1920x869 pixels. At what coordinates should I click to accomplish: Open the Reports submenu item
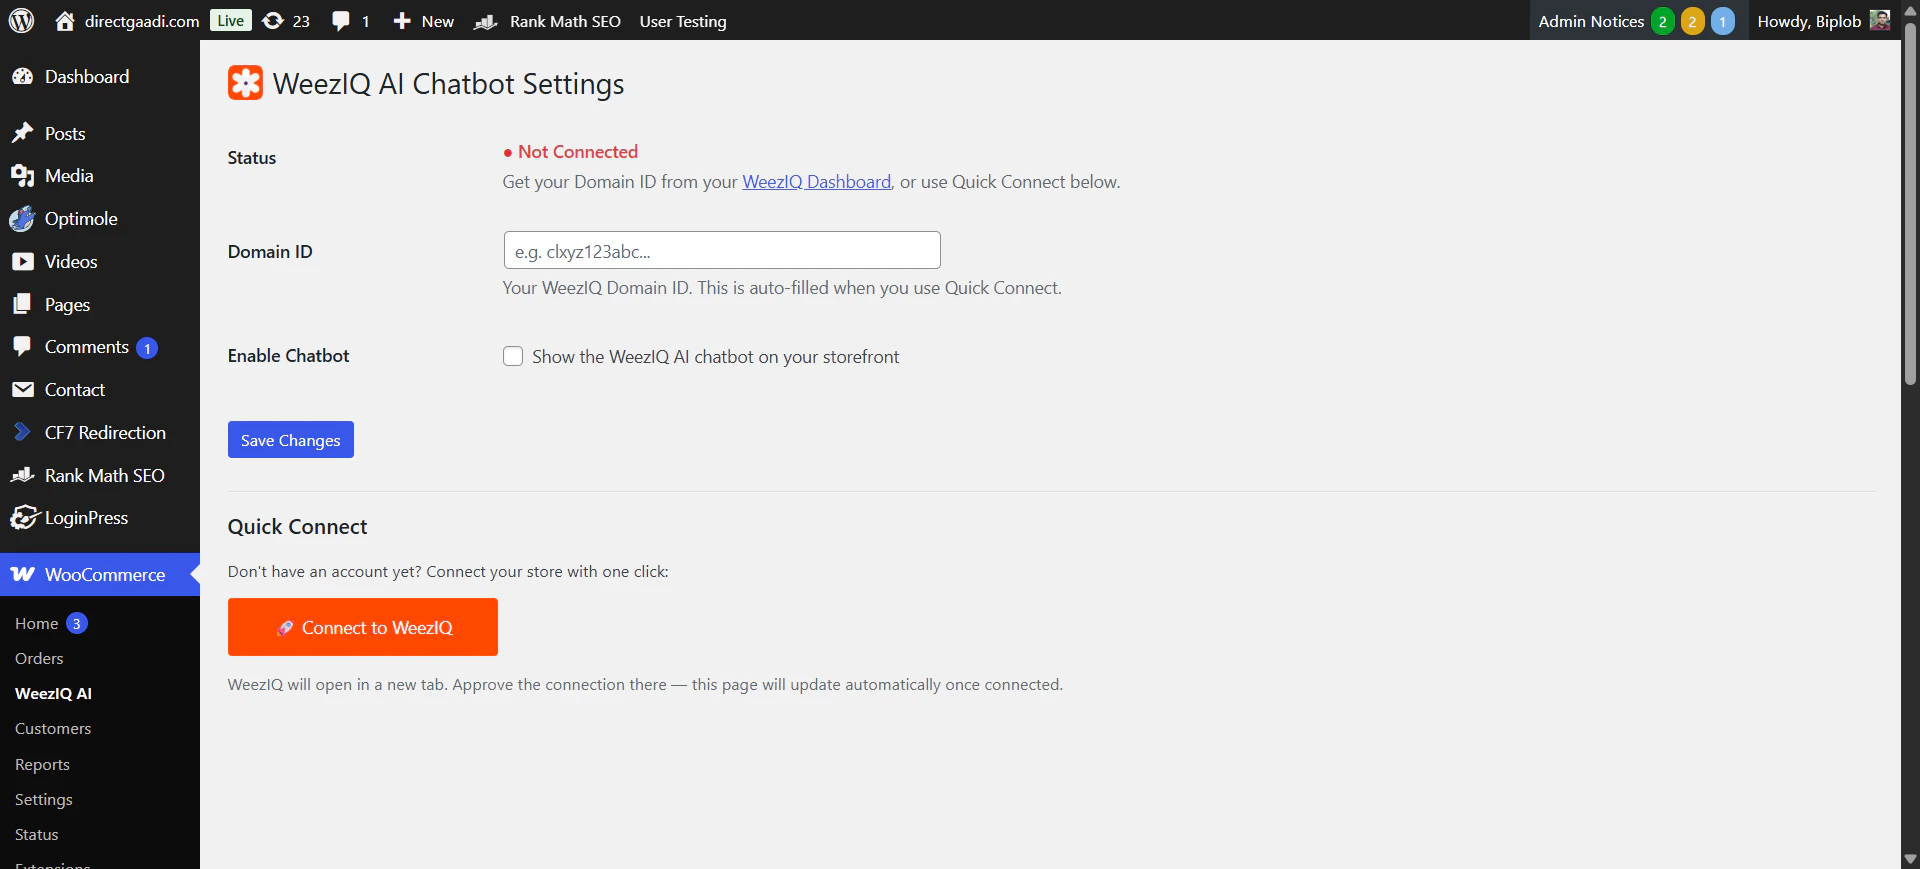click(x=42, y=764)
